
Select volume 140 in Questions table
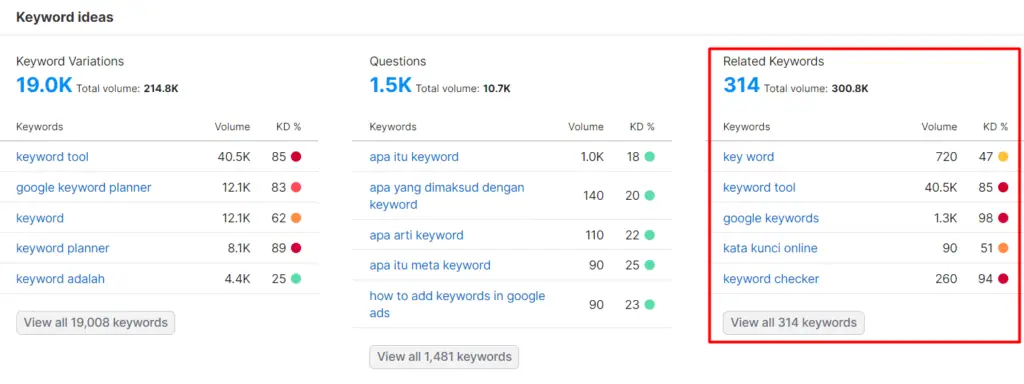coord(594,196)
